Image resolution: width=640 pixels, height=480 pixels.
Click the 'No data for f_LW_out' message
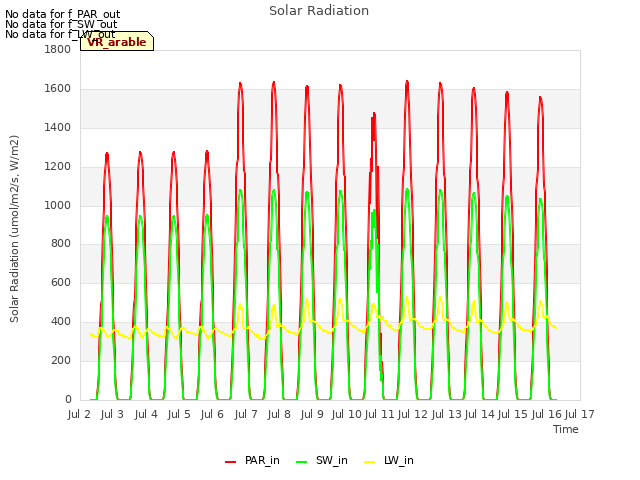coord(60,34)
